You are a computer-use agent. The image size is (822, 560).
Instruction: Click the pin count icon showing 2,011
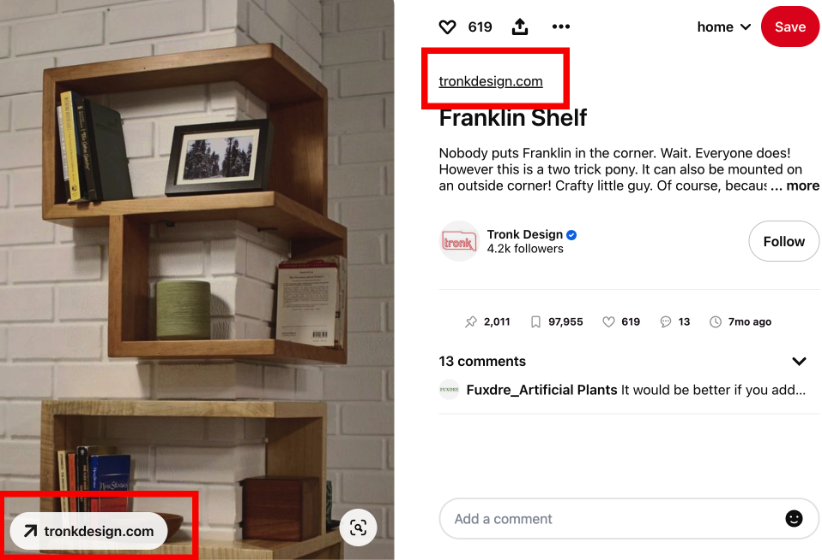click(x=471, y=322)
